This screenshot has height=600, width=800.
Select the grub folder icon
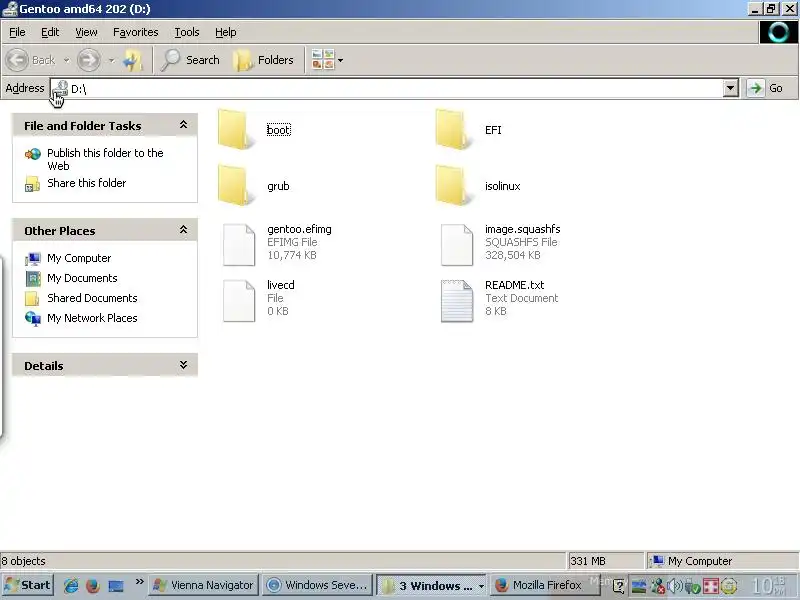pos(235,185)
